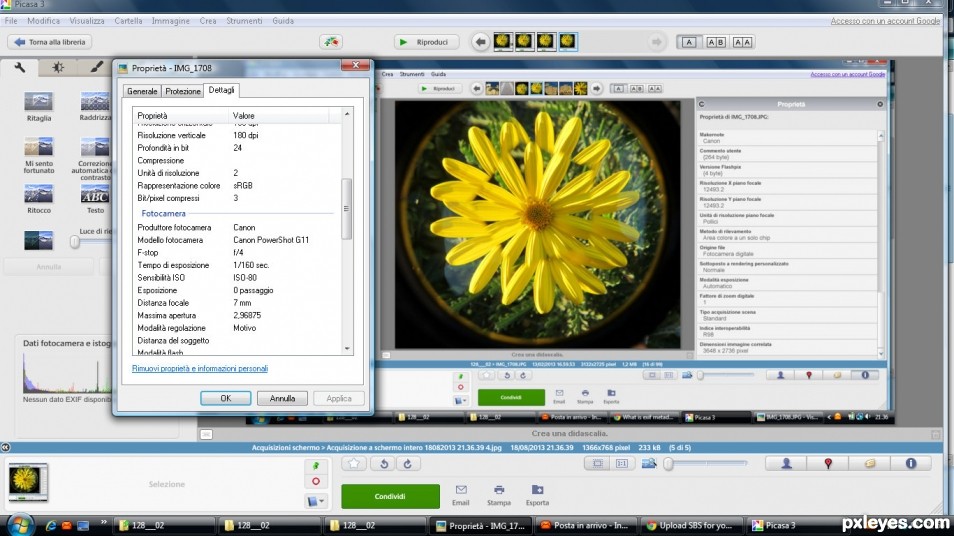Open the tags panel icon
Screen dimensions: 954x536
(x=869, y=464)
